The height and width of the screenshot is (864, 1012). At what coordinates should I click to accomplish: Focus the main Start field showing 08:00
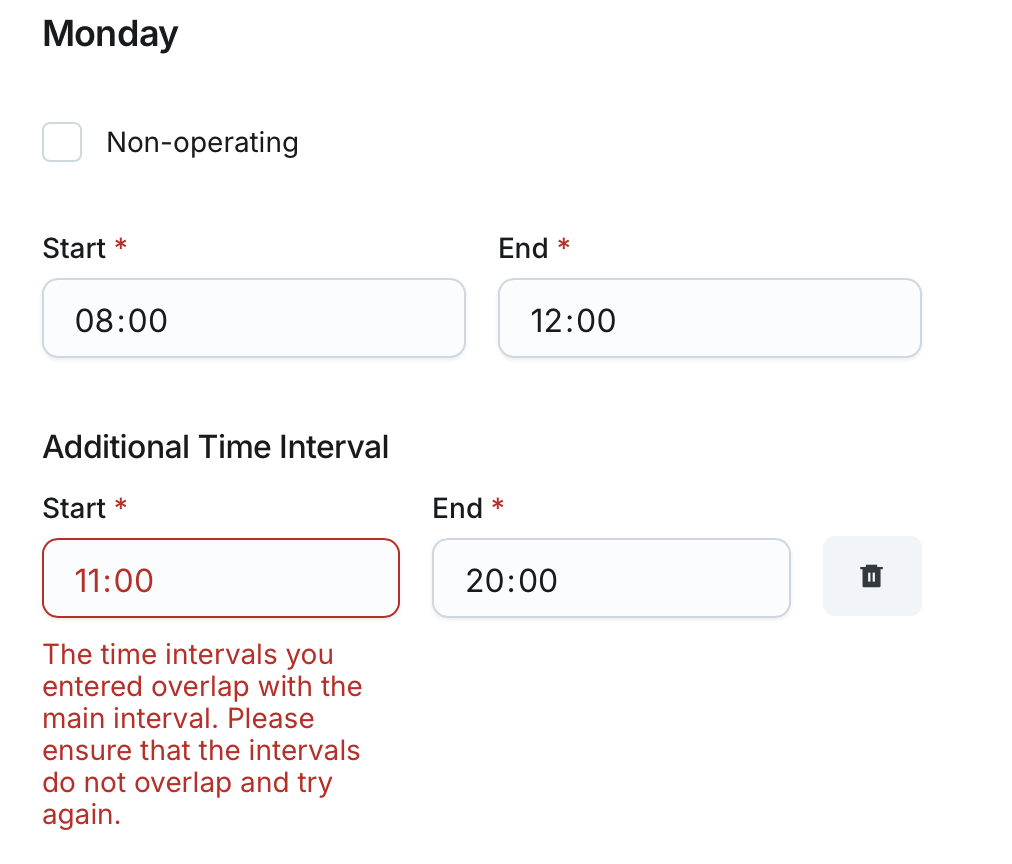(x=253, y=318)
